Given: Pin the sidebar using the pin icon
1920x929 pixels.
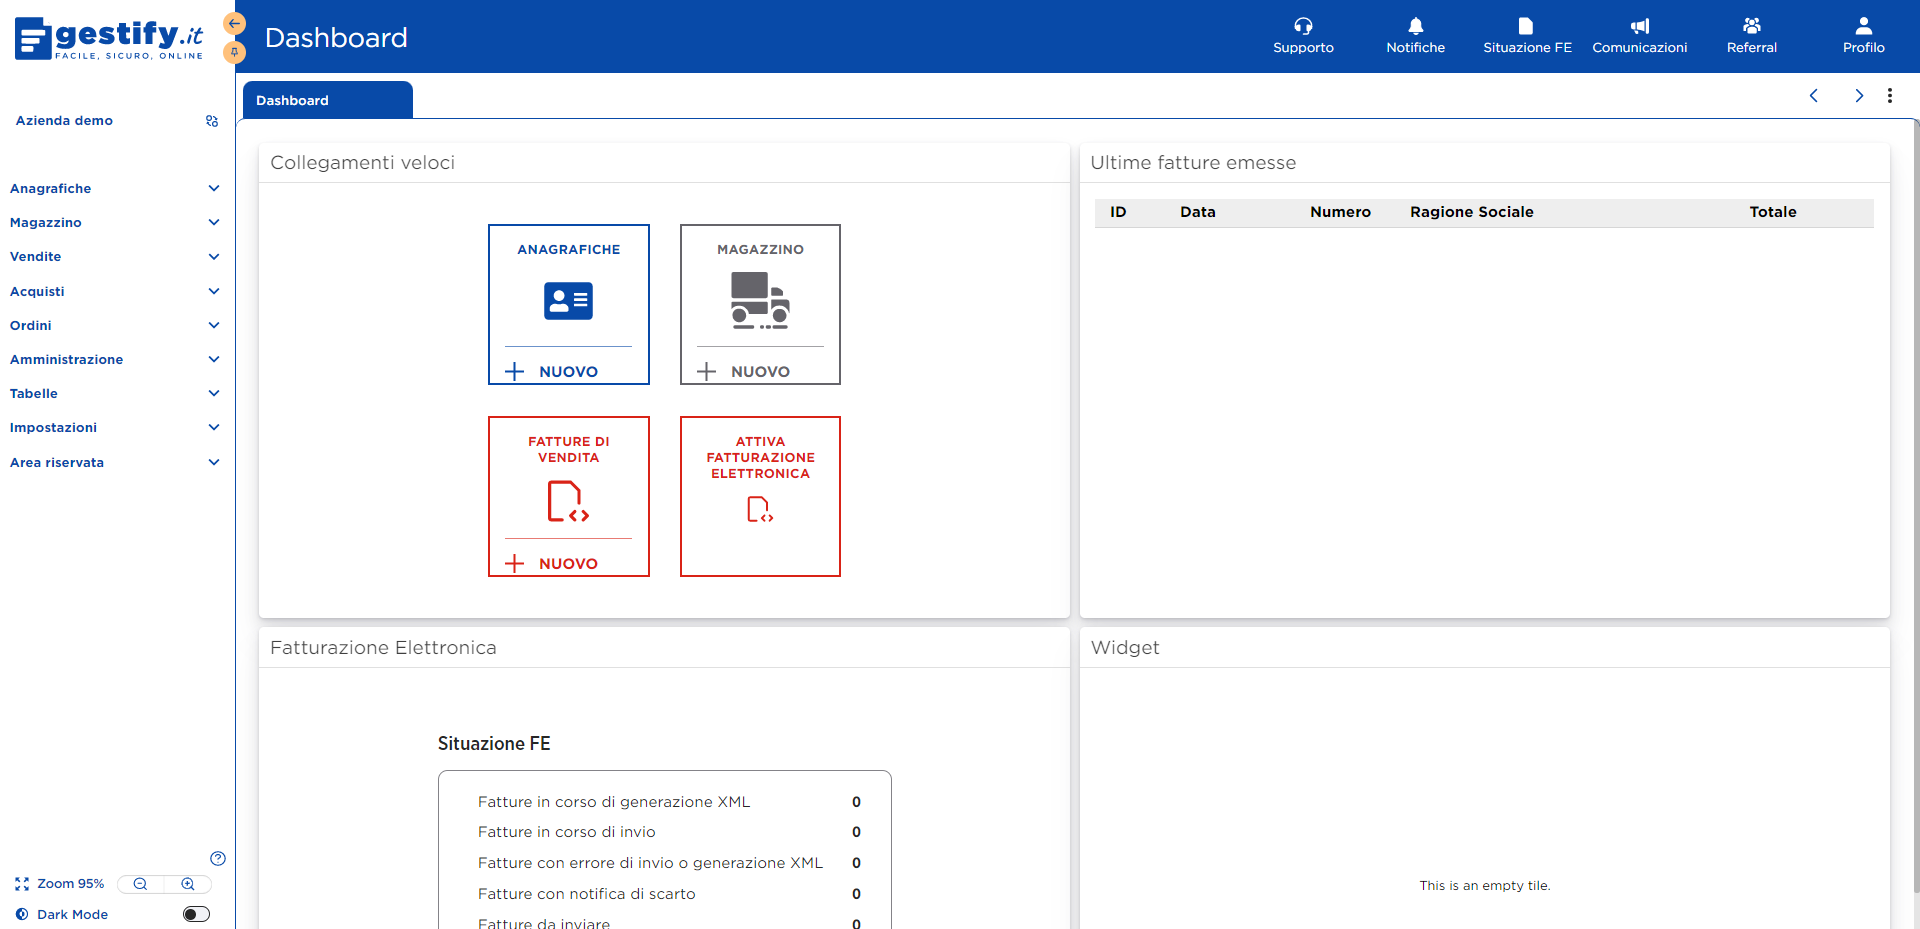Looking at the screenshot, I should click(235, 52).
